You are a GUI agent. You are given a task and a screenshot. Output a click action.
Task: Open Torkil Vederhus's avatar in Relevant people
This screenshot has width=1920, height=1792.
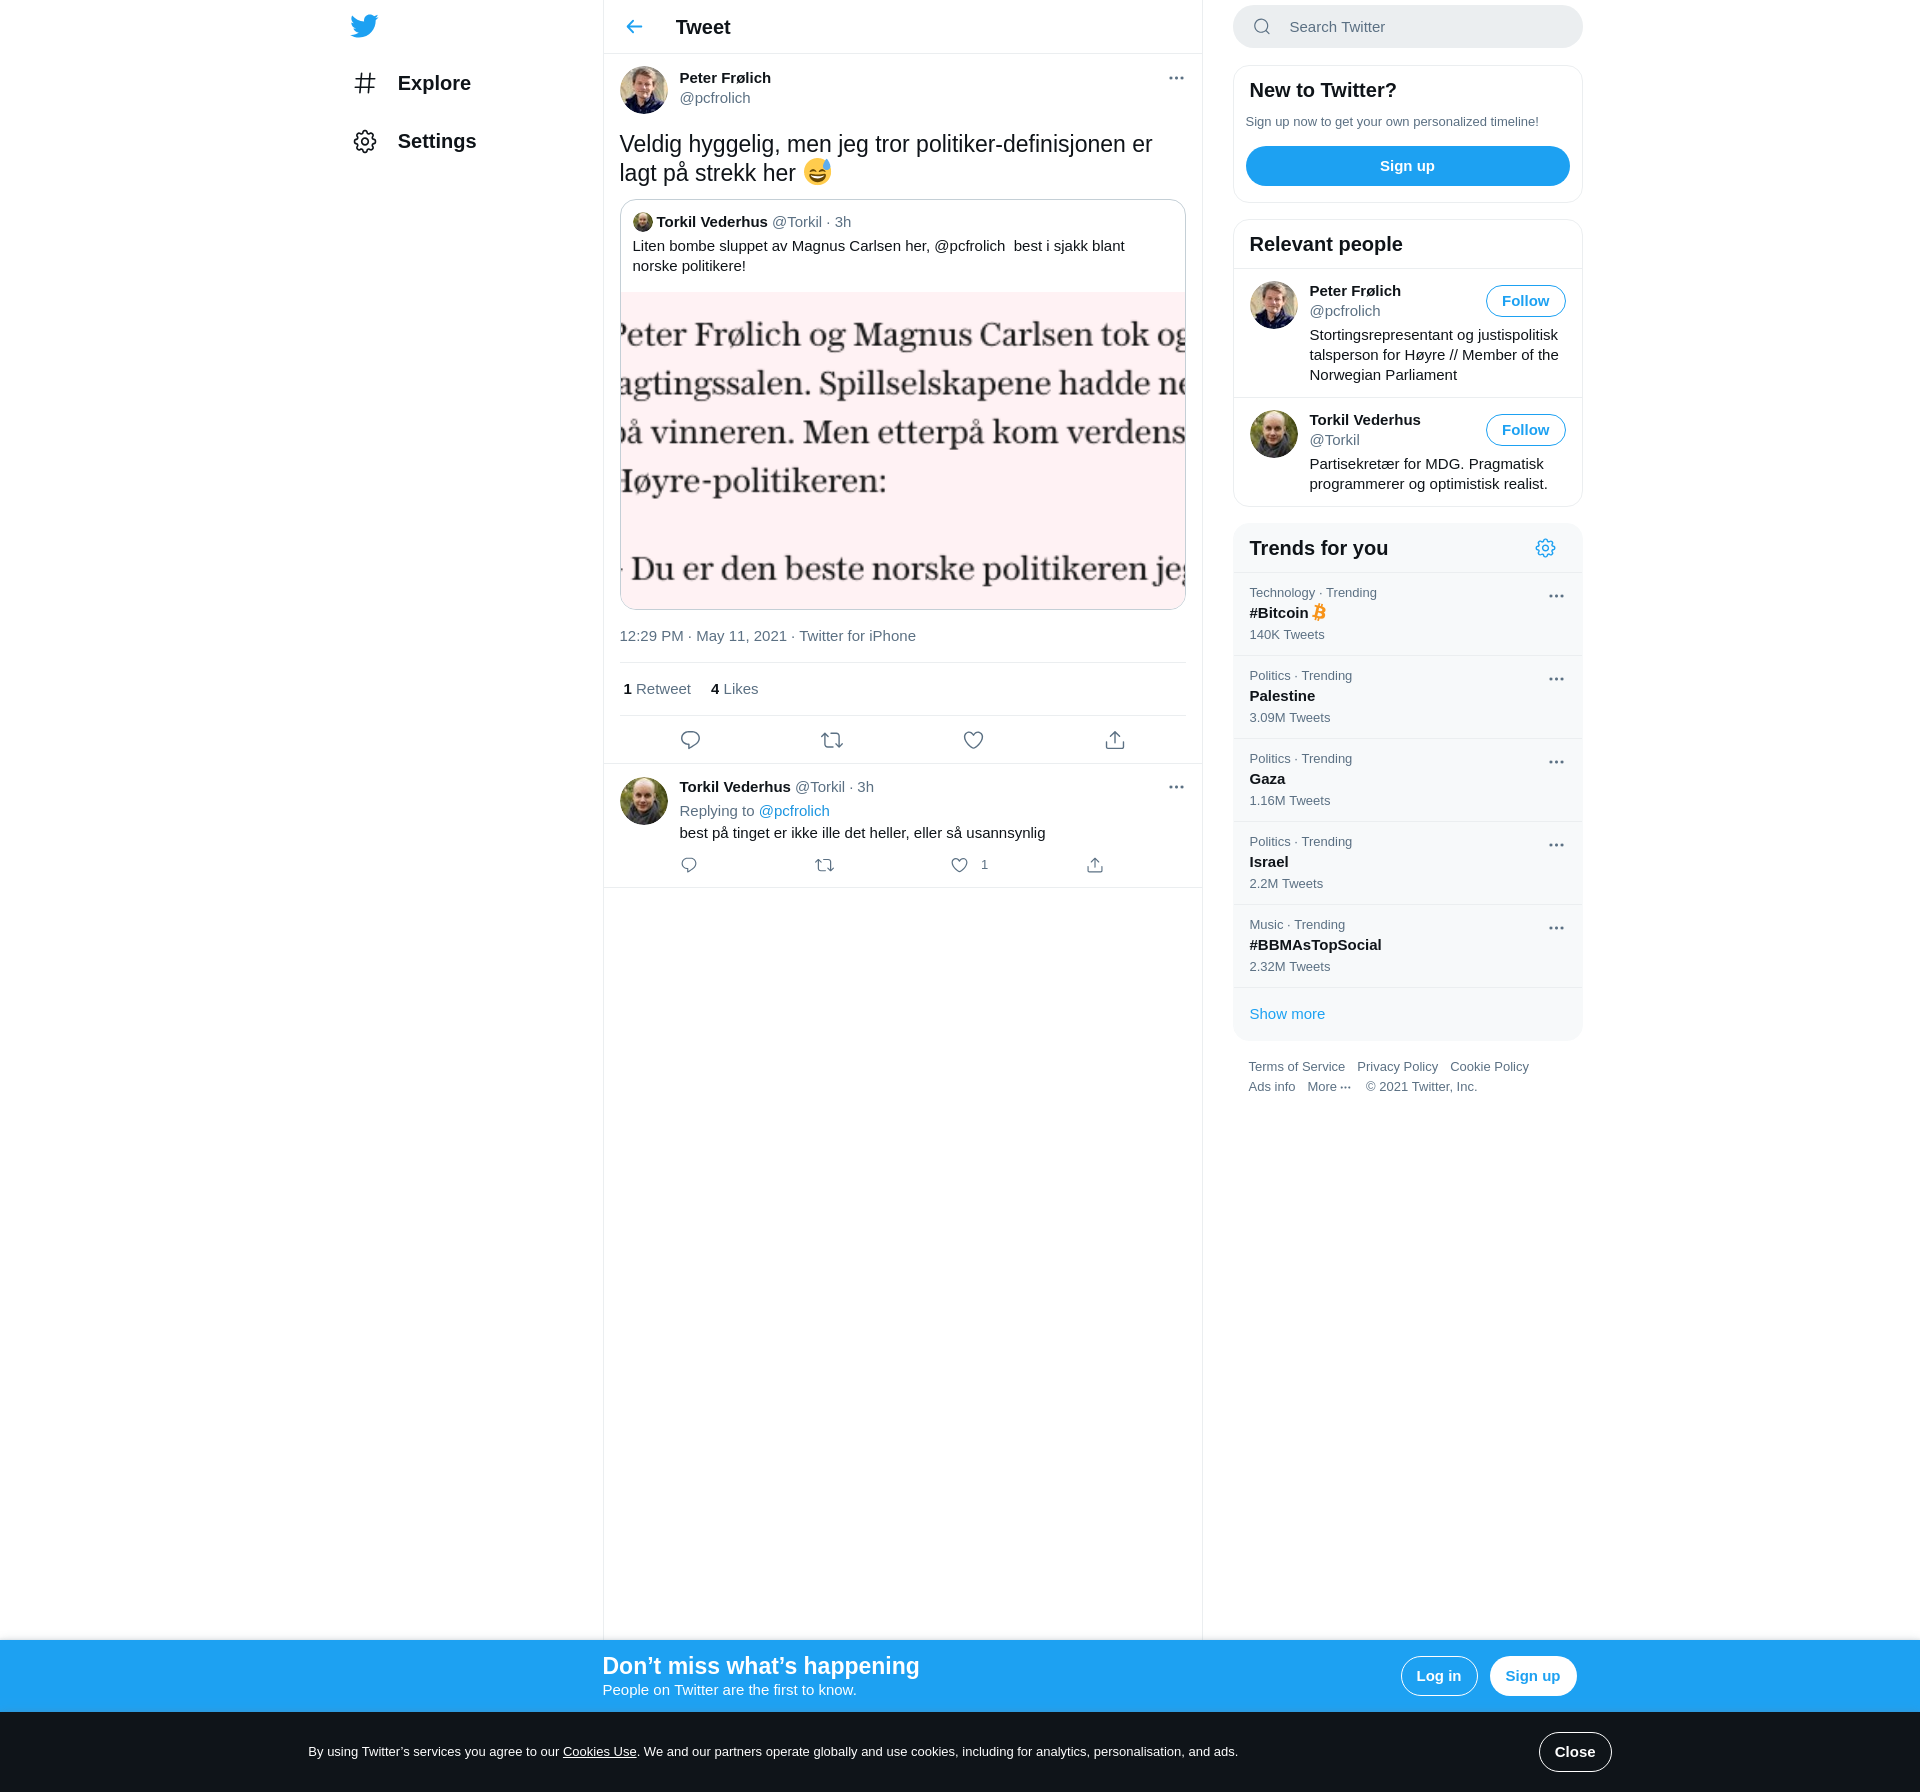1274,434
